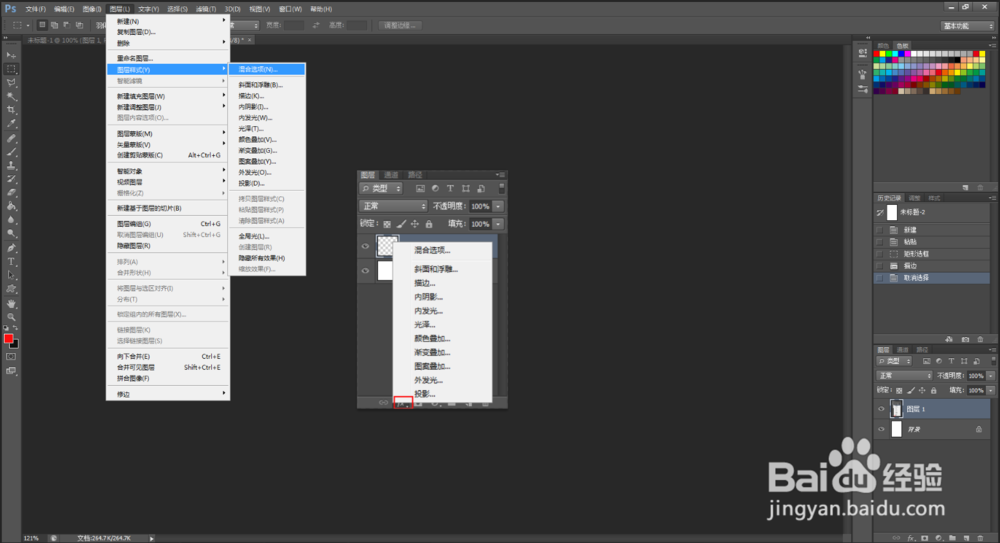Image resolution: width=1000 pixels, height=543 pixels.
Task: Select the Eyedropper tool
Action: [11, 124]
